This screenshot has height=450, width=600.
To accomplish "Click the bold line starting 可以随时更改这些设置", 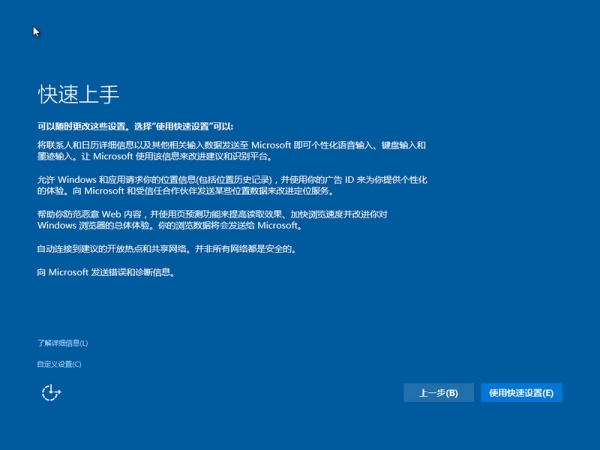I will (135, 126).
